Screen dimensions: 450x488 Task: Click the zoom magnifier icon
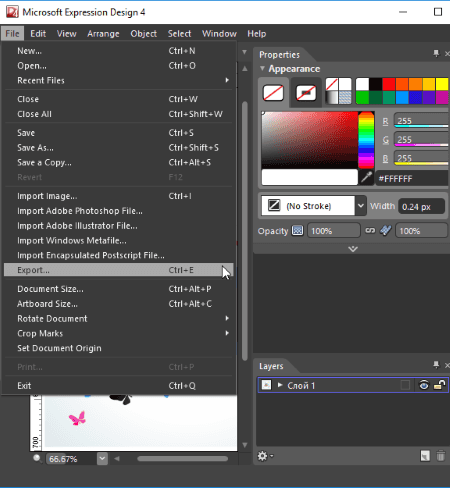click(37, 459)
